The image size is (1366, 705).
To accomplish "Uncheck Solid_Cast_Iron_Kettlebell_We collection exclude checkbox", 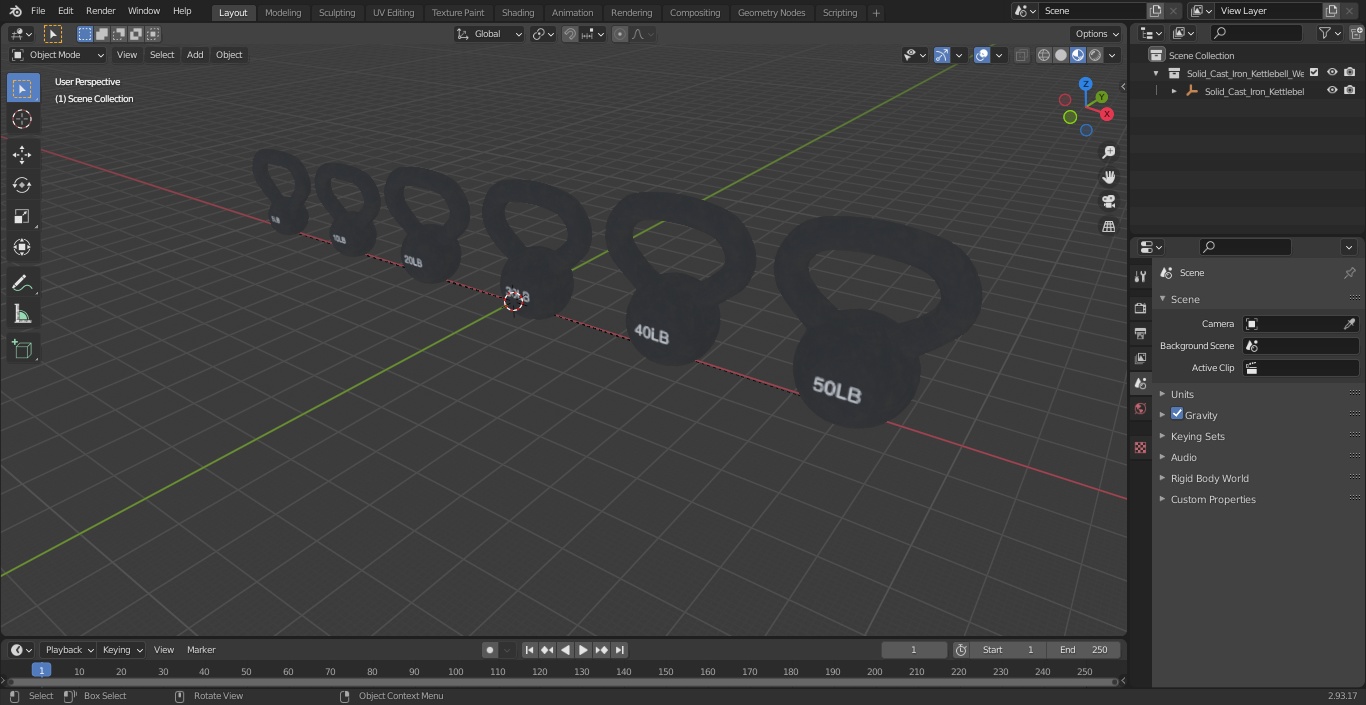I will [x=1314, y=73].
